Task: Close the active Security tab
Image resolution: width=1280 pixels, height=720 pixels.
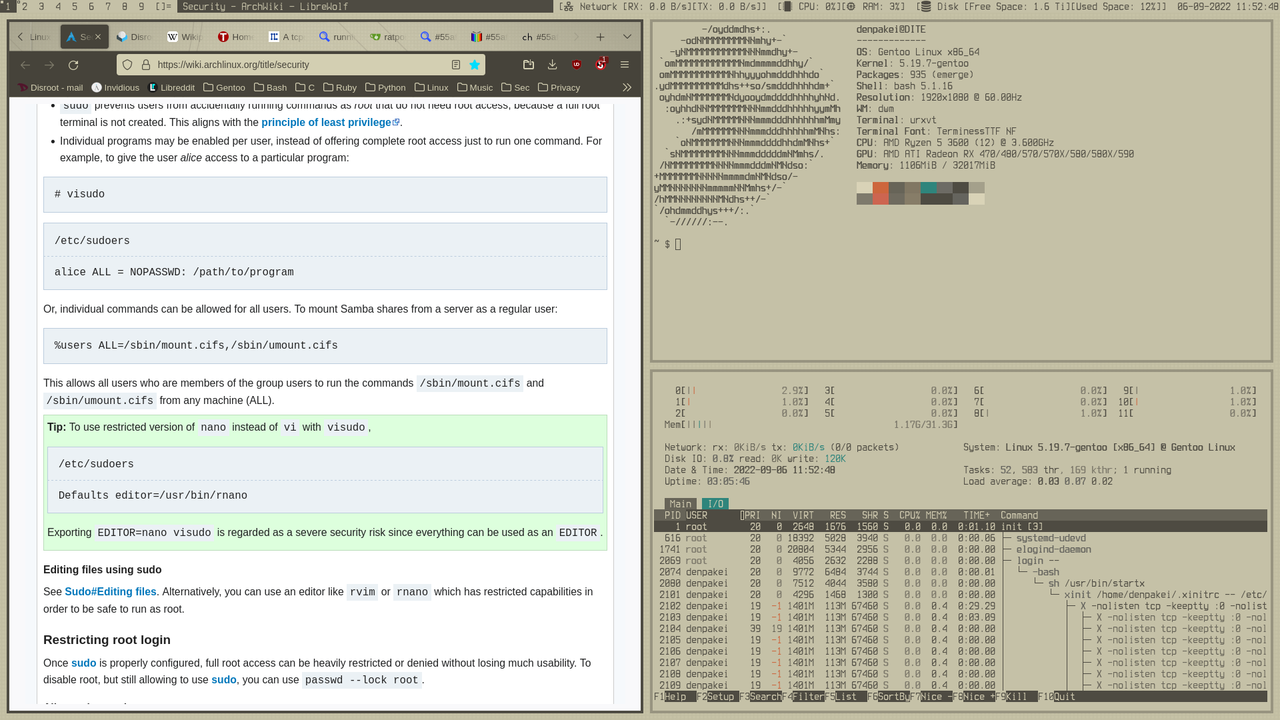Action: point(99,37)
